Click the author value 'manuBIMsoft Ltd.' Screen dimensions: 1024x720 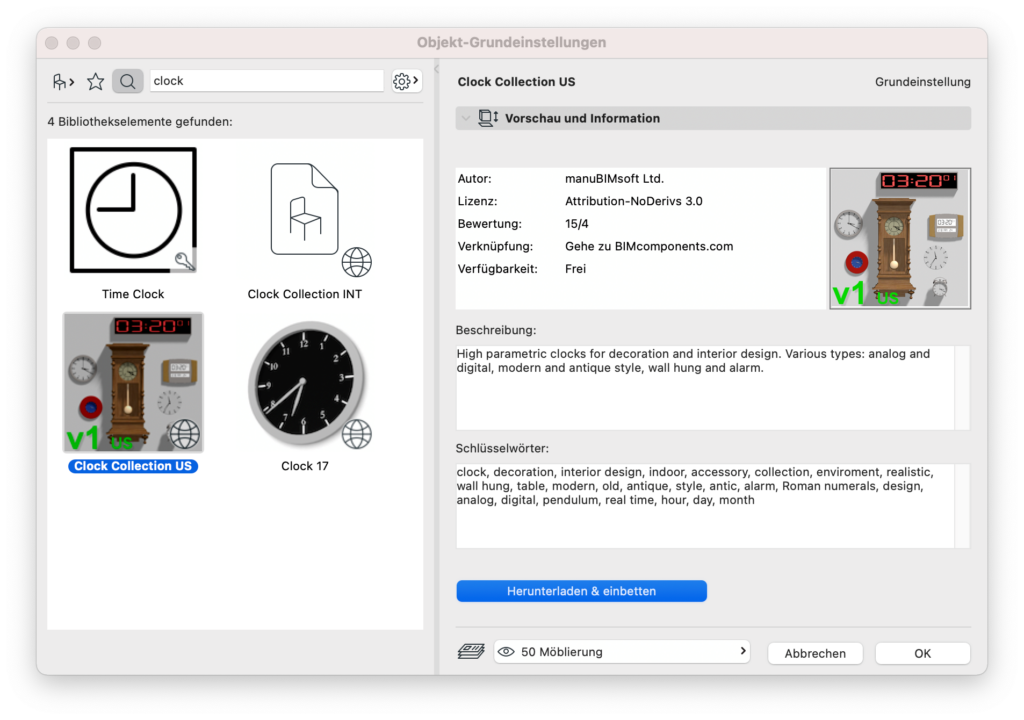tap(614, 178)
